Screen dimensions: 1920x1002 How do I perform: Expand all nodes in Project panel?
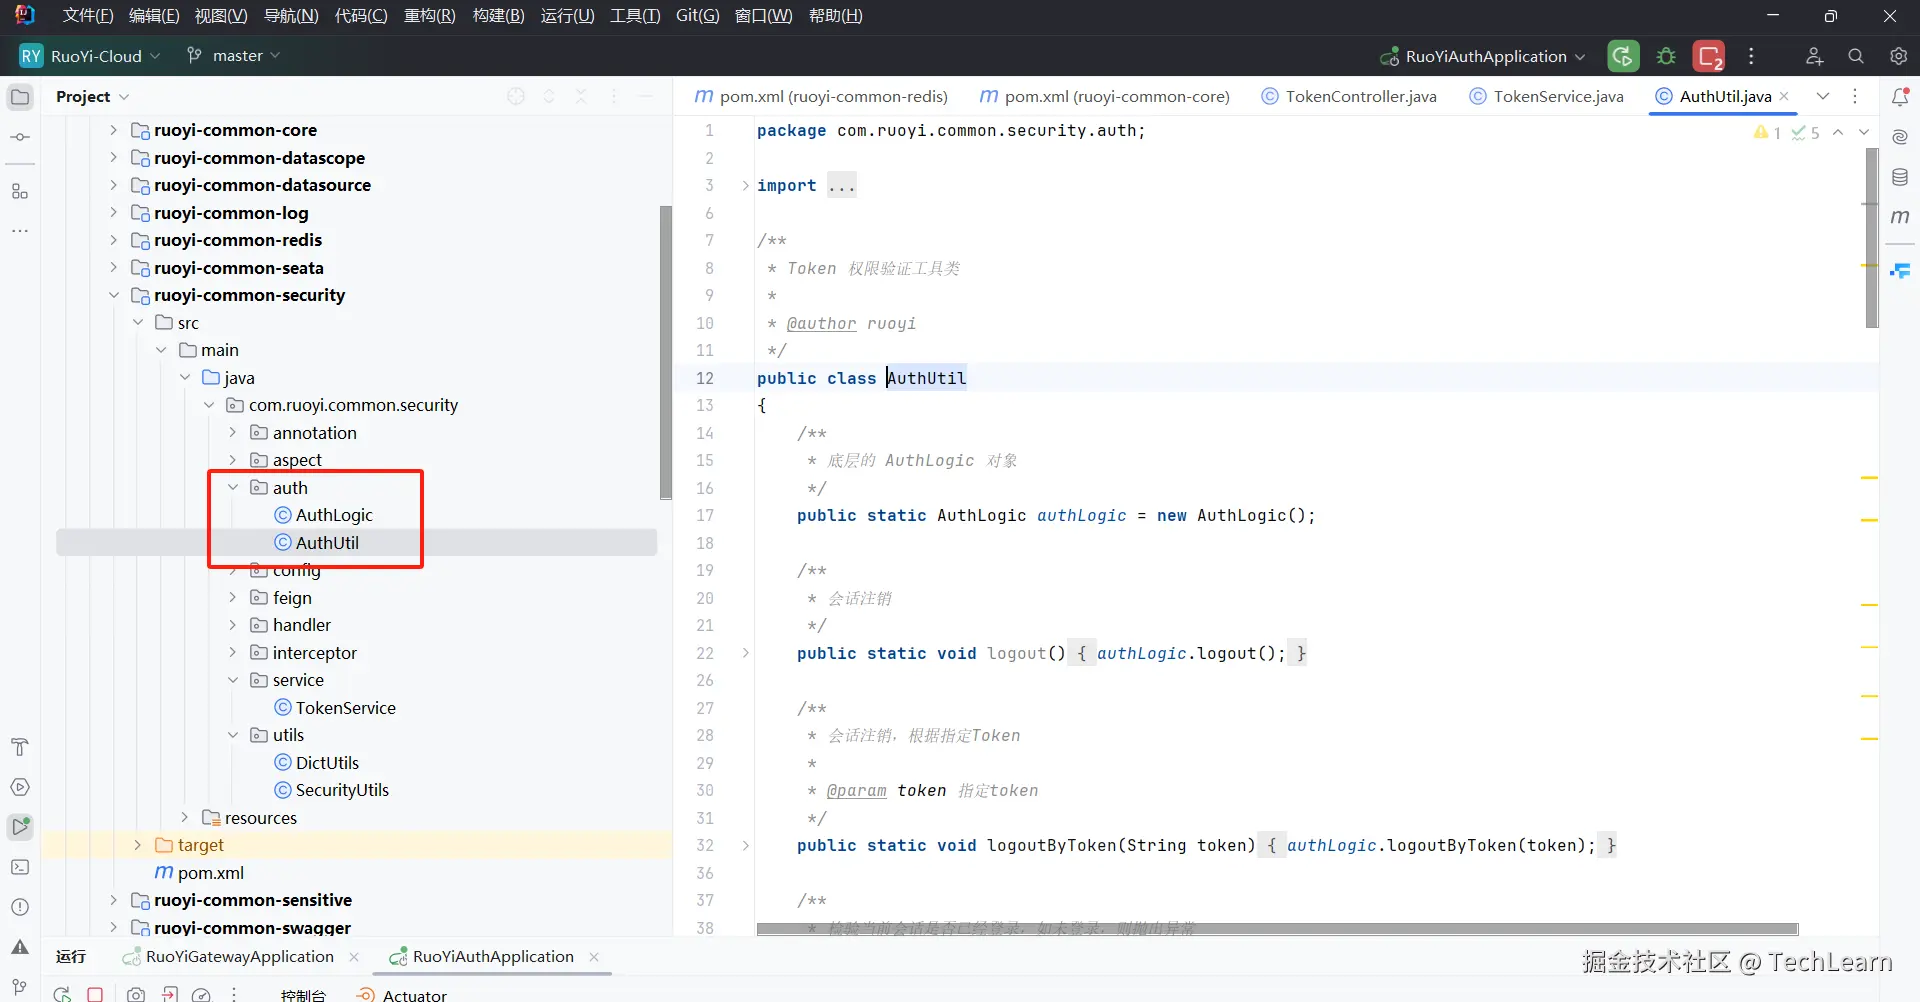coord(549,96)
